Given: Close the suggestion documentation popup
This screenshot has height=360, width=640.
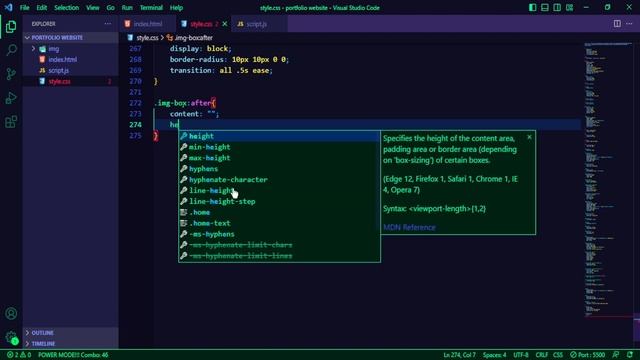Looking at the screenshot, I should click(529, 137).
